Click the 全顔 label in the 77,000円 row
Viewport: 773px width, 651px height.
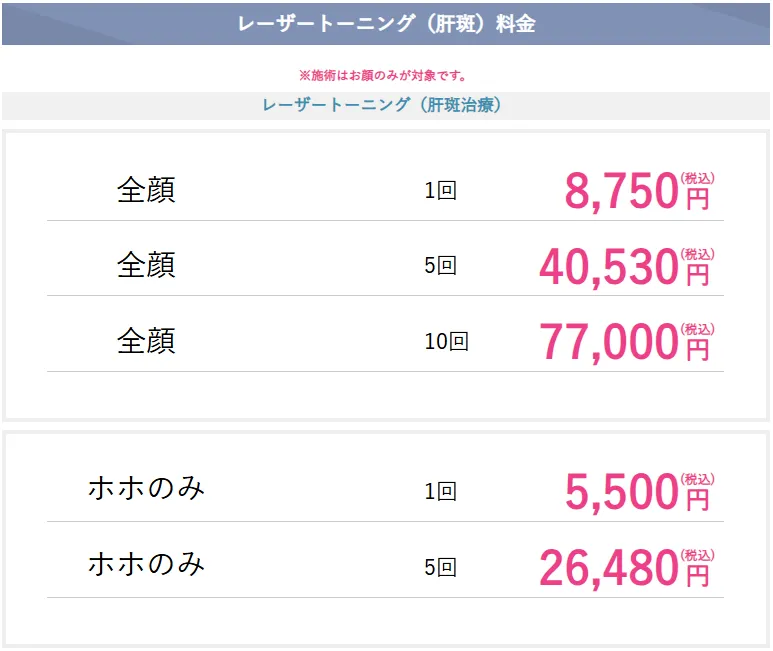click(146, 341)
